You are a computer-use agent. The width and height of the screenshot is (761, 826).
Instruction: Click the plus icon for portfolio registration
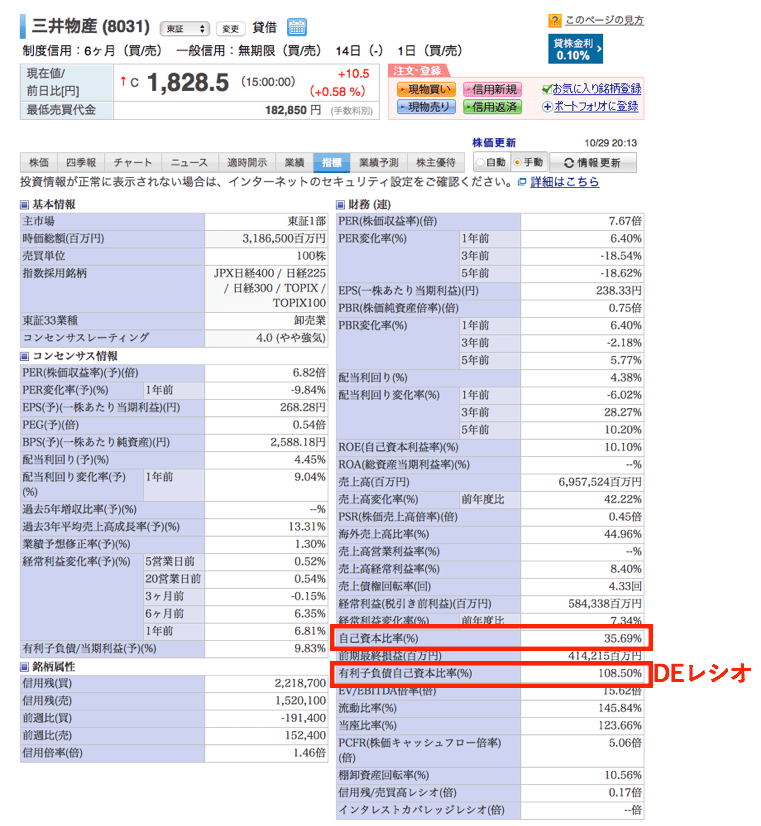(547, 106)
